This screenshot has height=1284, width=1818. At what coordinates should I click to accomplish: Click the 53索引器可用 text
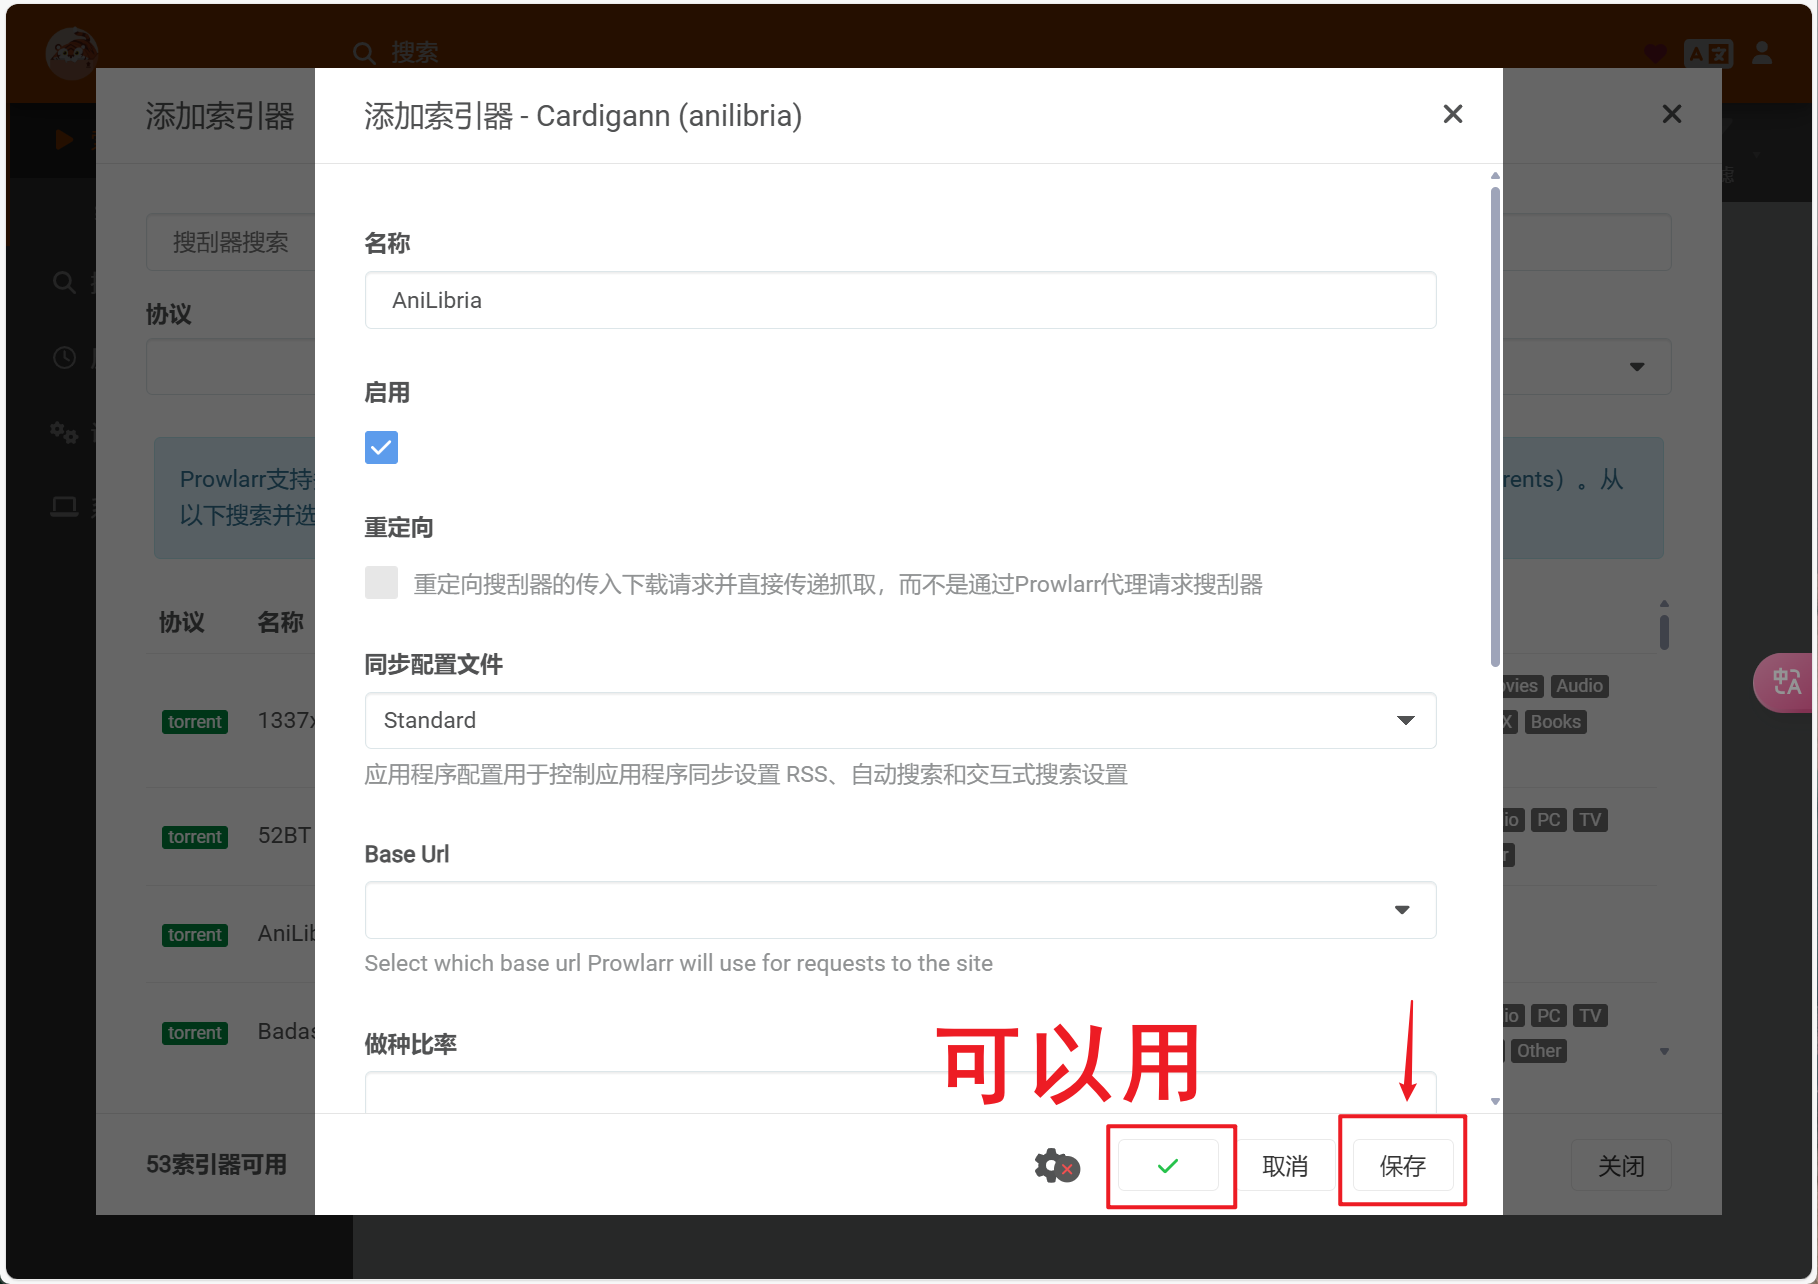pos(217,1165)
